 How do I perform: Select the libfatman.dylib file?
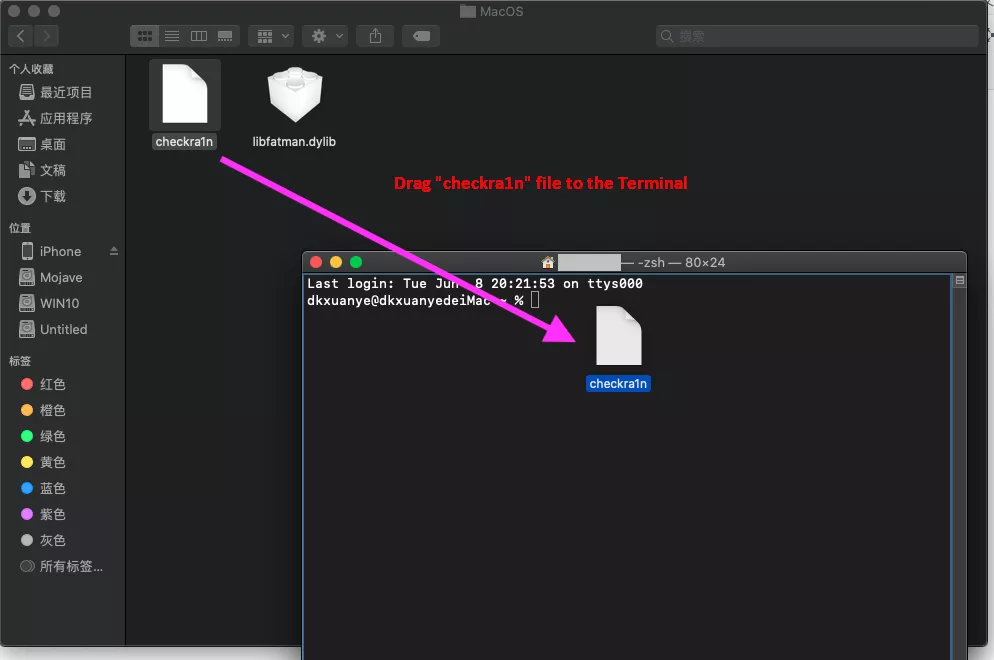294,98
